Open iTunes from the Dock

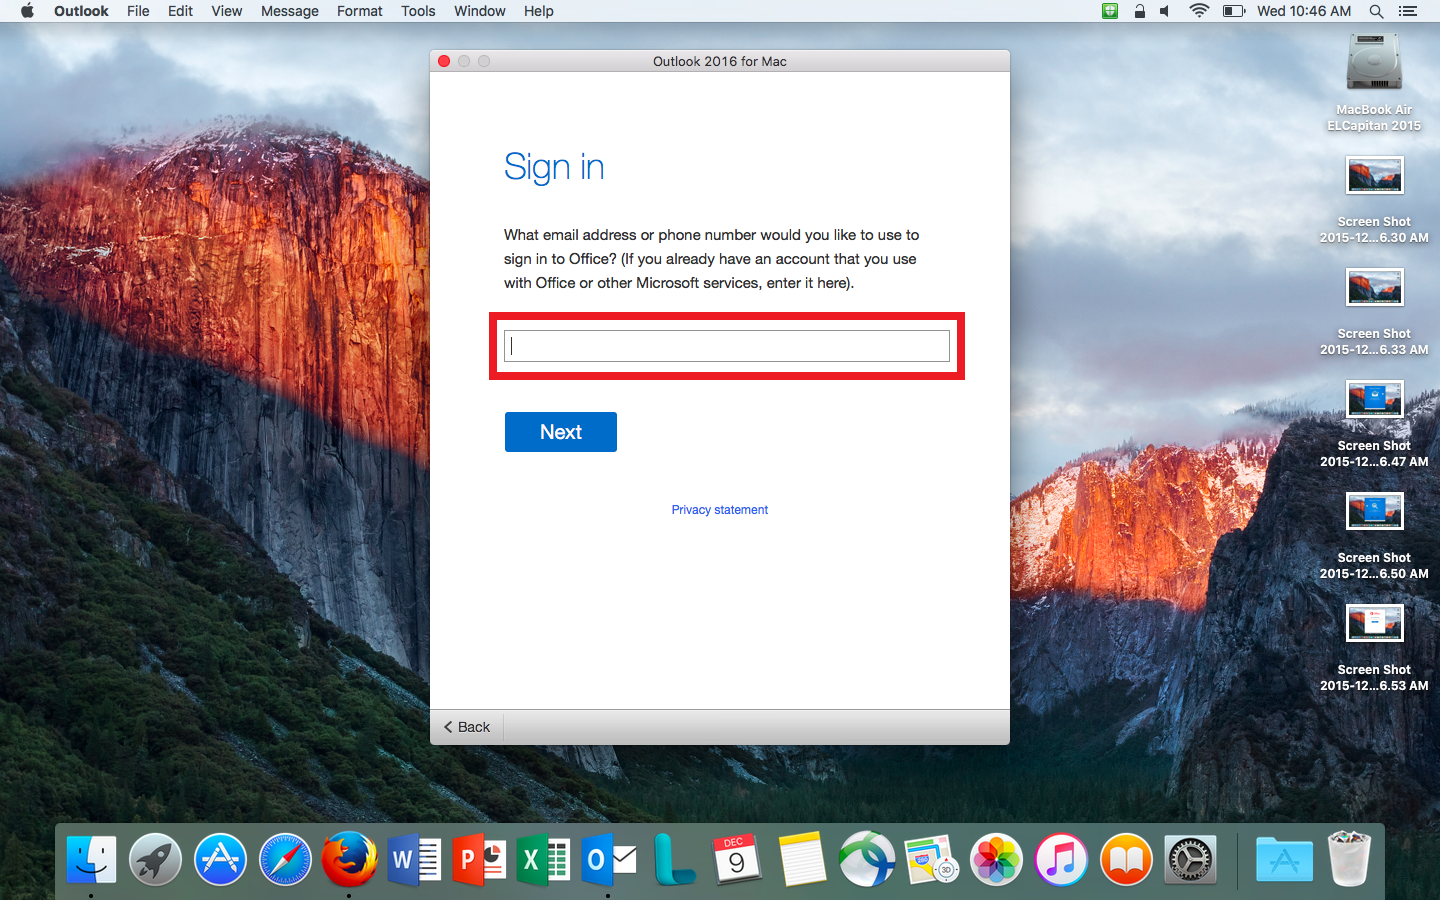(x=1061, y=860)
